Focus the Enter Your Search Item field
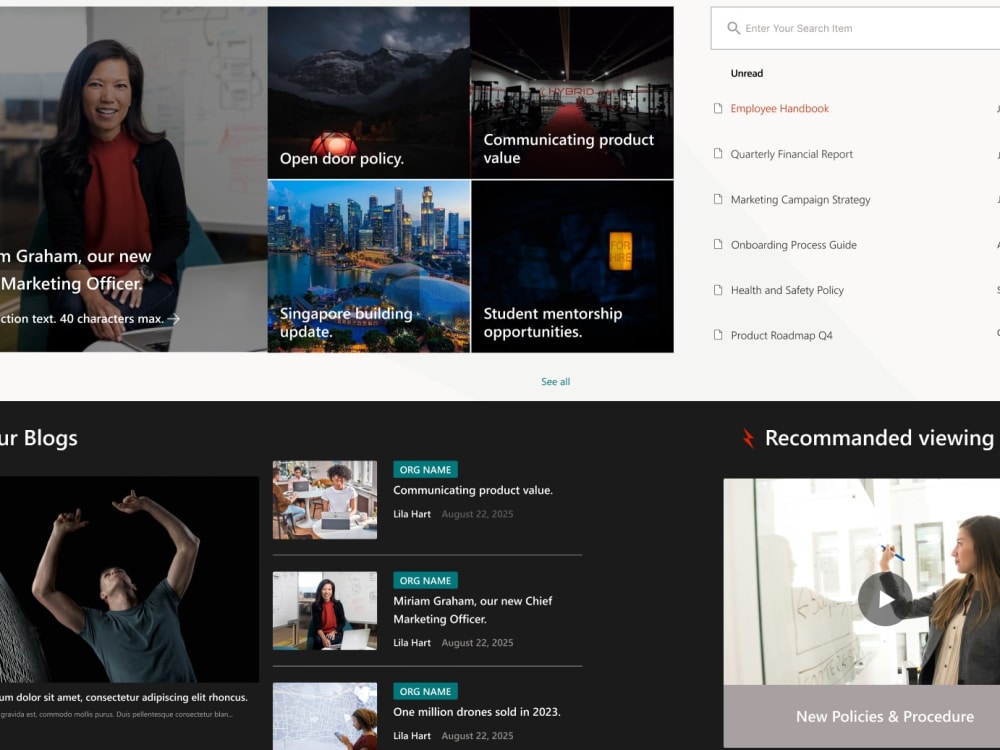1000x750 pixels. (x=855, y=28)
